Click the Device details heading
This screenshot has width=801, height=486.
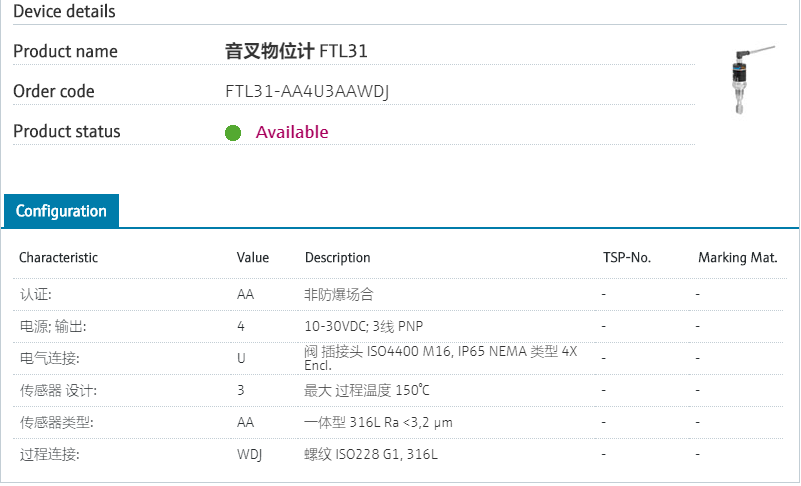(x=64, y=12)
